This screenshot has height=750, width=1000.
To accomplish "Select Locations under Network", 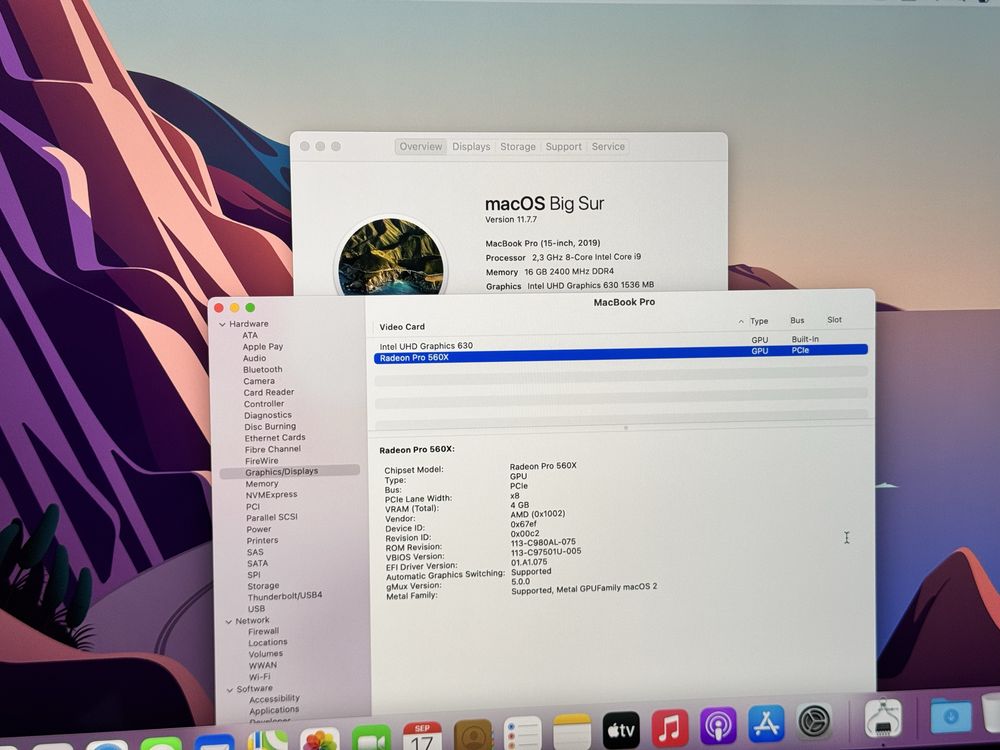I will [x=268, y=643].
